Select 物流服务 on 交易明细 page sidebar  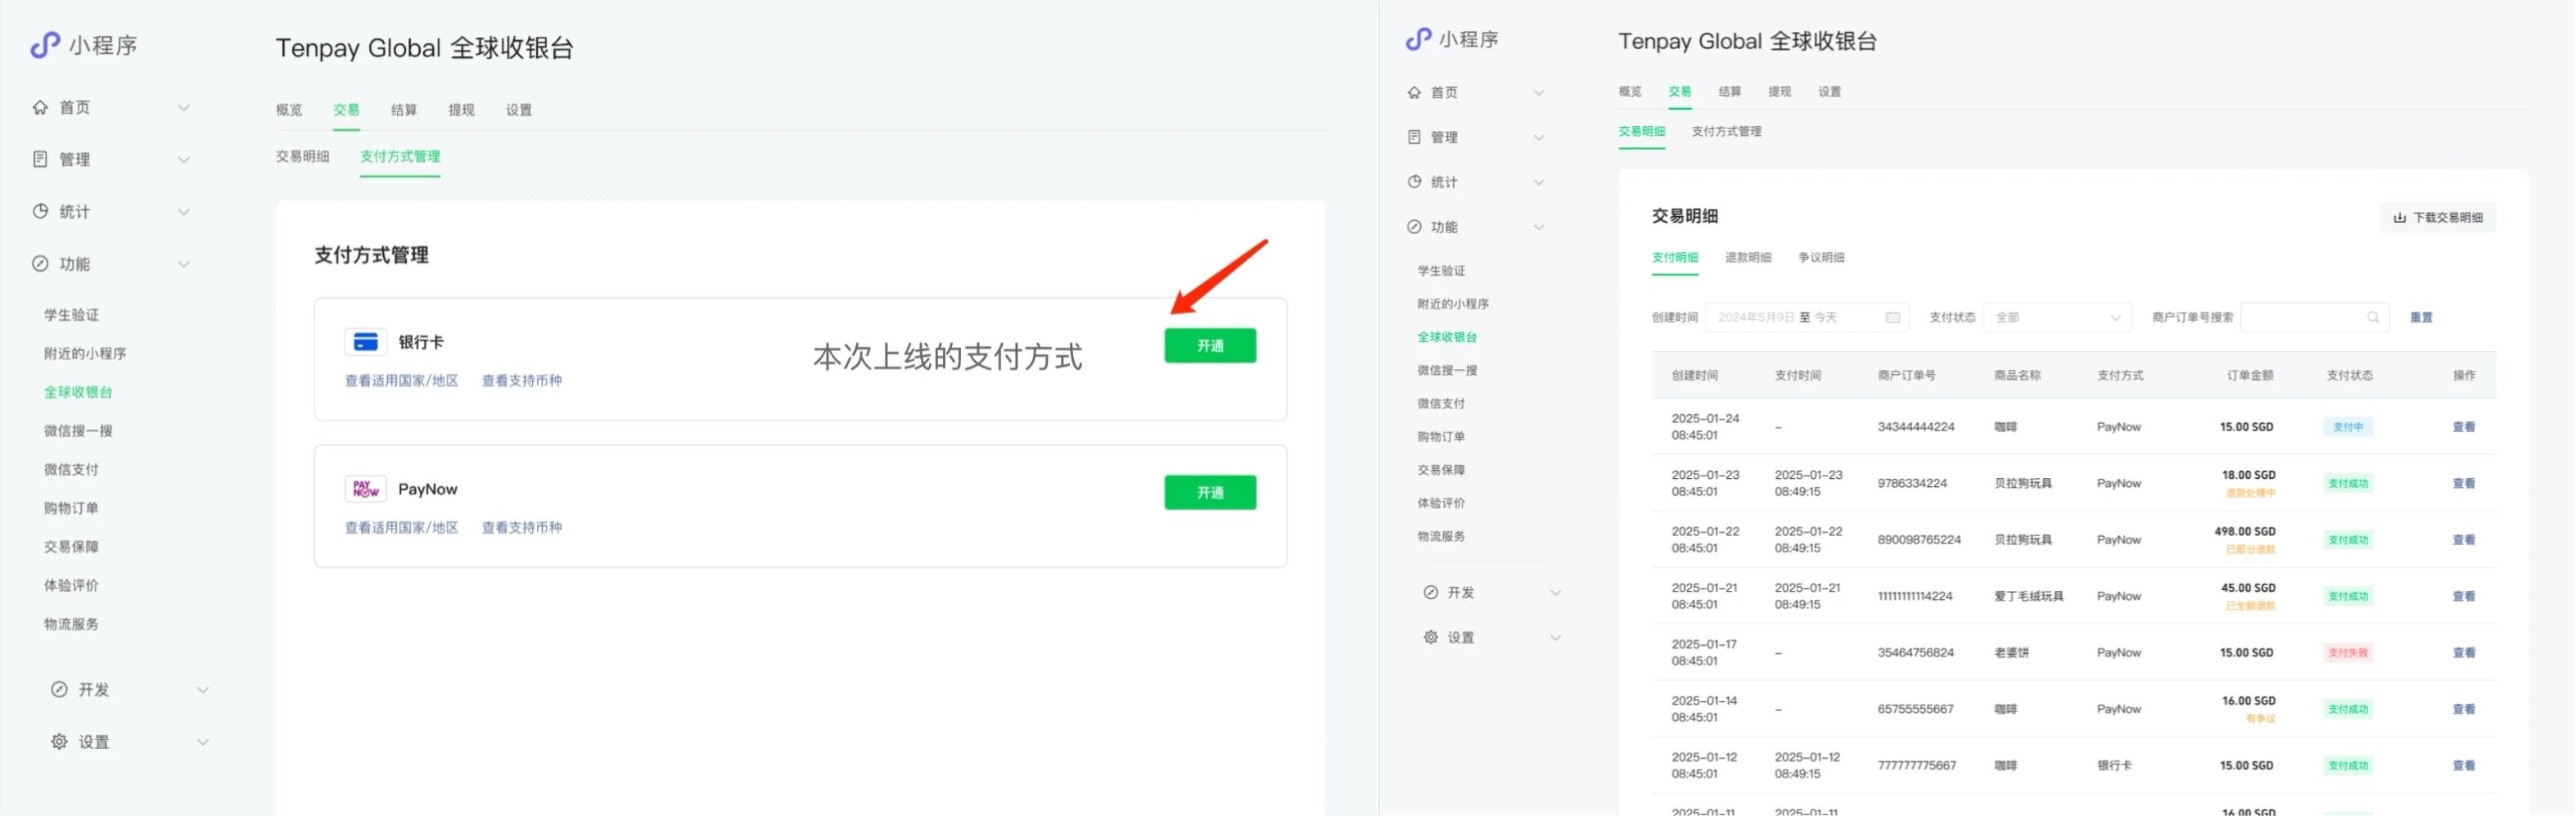[x=1441, y=536]
